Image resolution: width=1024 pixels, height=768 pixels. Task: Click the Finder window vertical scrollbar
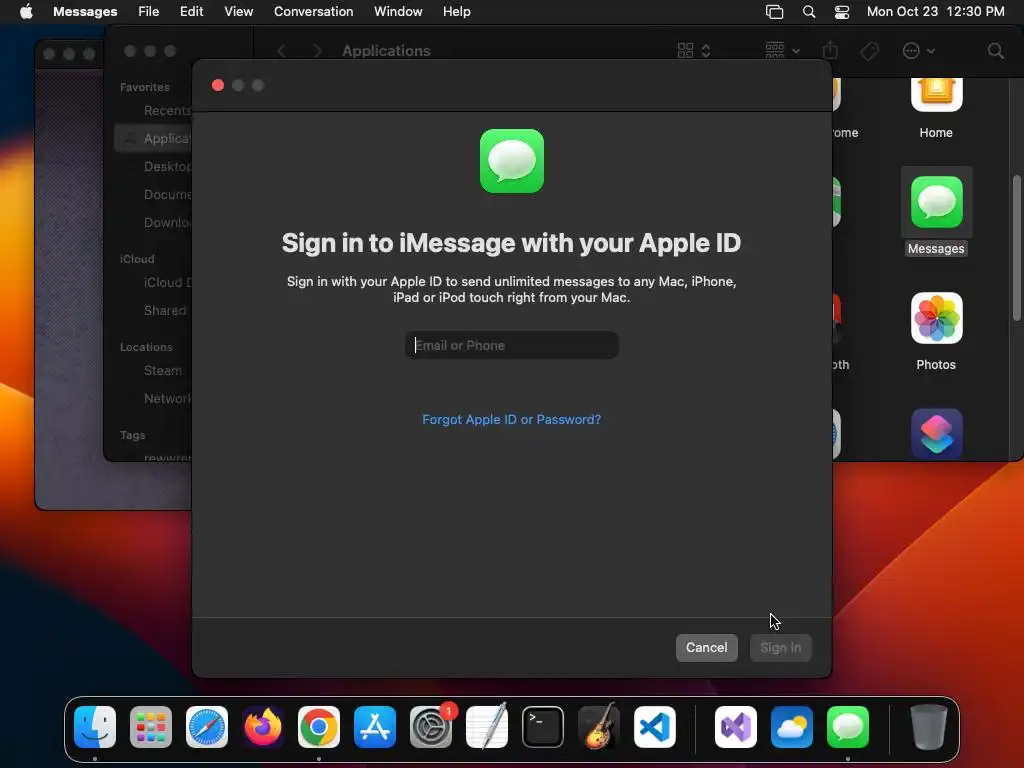[x=1017, y=248]
